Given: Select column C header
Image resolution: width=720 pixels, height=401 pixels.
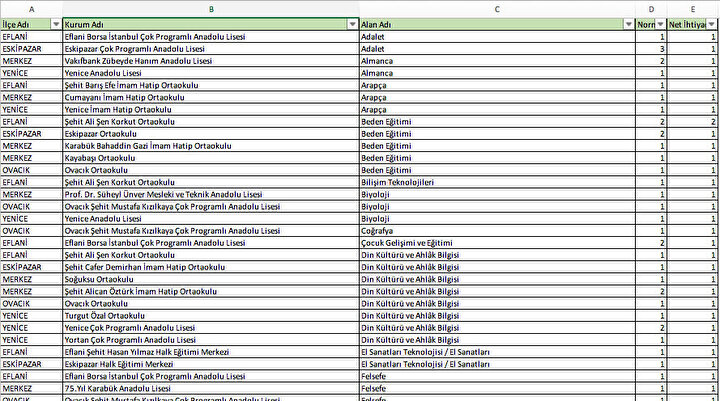Looking at the screenshot, I should click(496, 9).
